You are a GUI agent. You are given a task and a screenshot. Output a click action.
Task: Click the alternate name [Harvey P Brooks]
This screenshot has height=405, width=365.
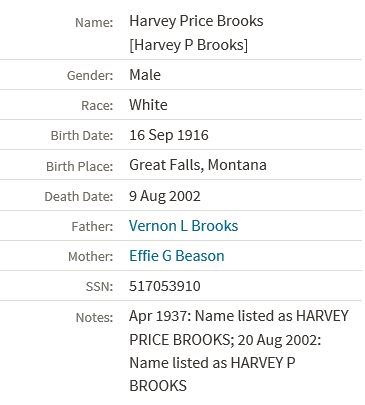click(x=188, y=45)
